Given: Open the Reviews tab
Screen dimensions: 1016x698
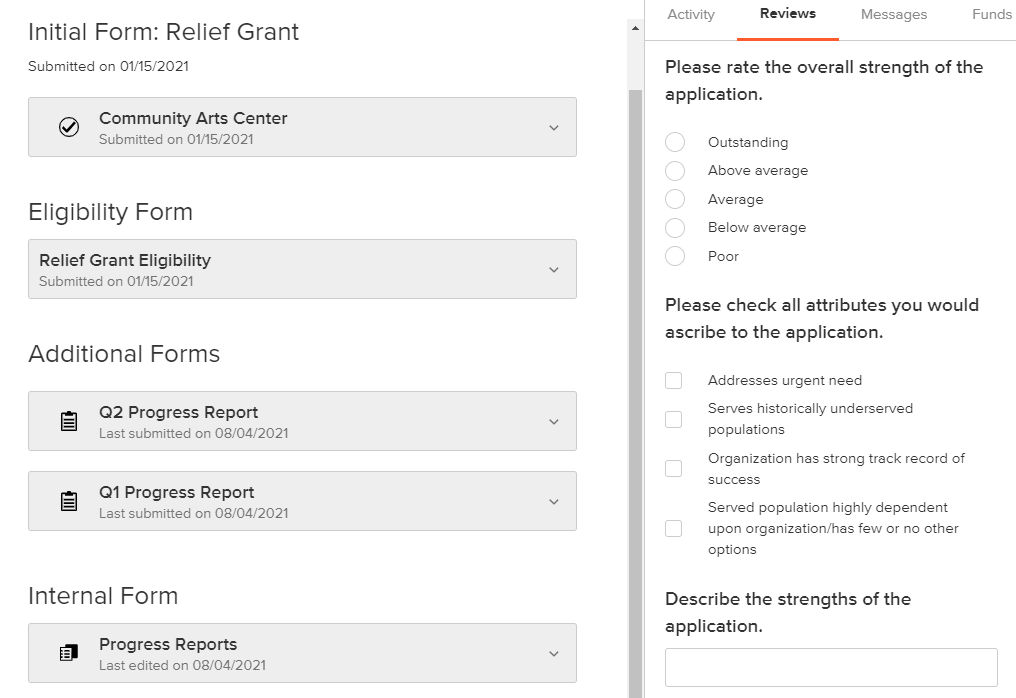Looking at the screenshot, I should click(x=787, y=14).
